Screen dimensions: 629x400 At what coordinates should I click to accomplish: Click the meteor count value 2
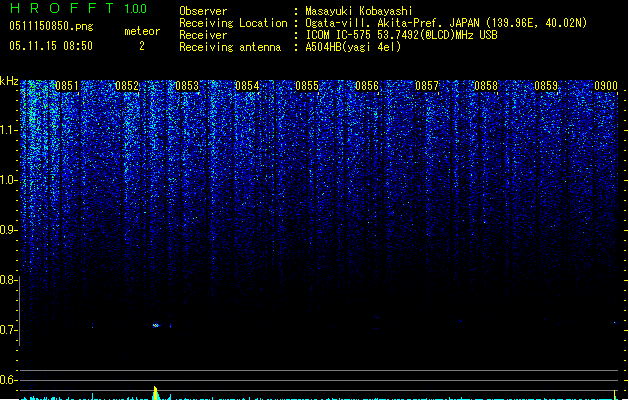[142, 46]
